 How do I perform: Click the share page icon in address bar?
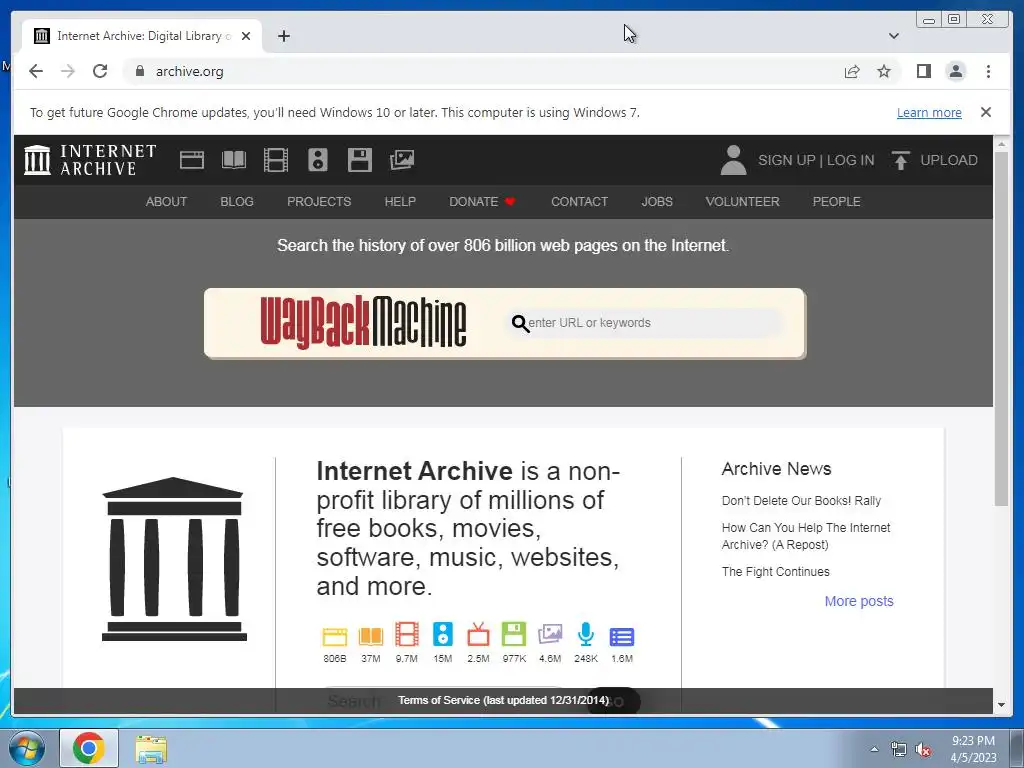pyautogui.click(x=852, y=71)
